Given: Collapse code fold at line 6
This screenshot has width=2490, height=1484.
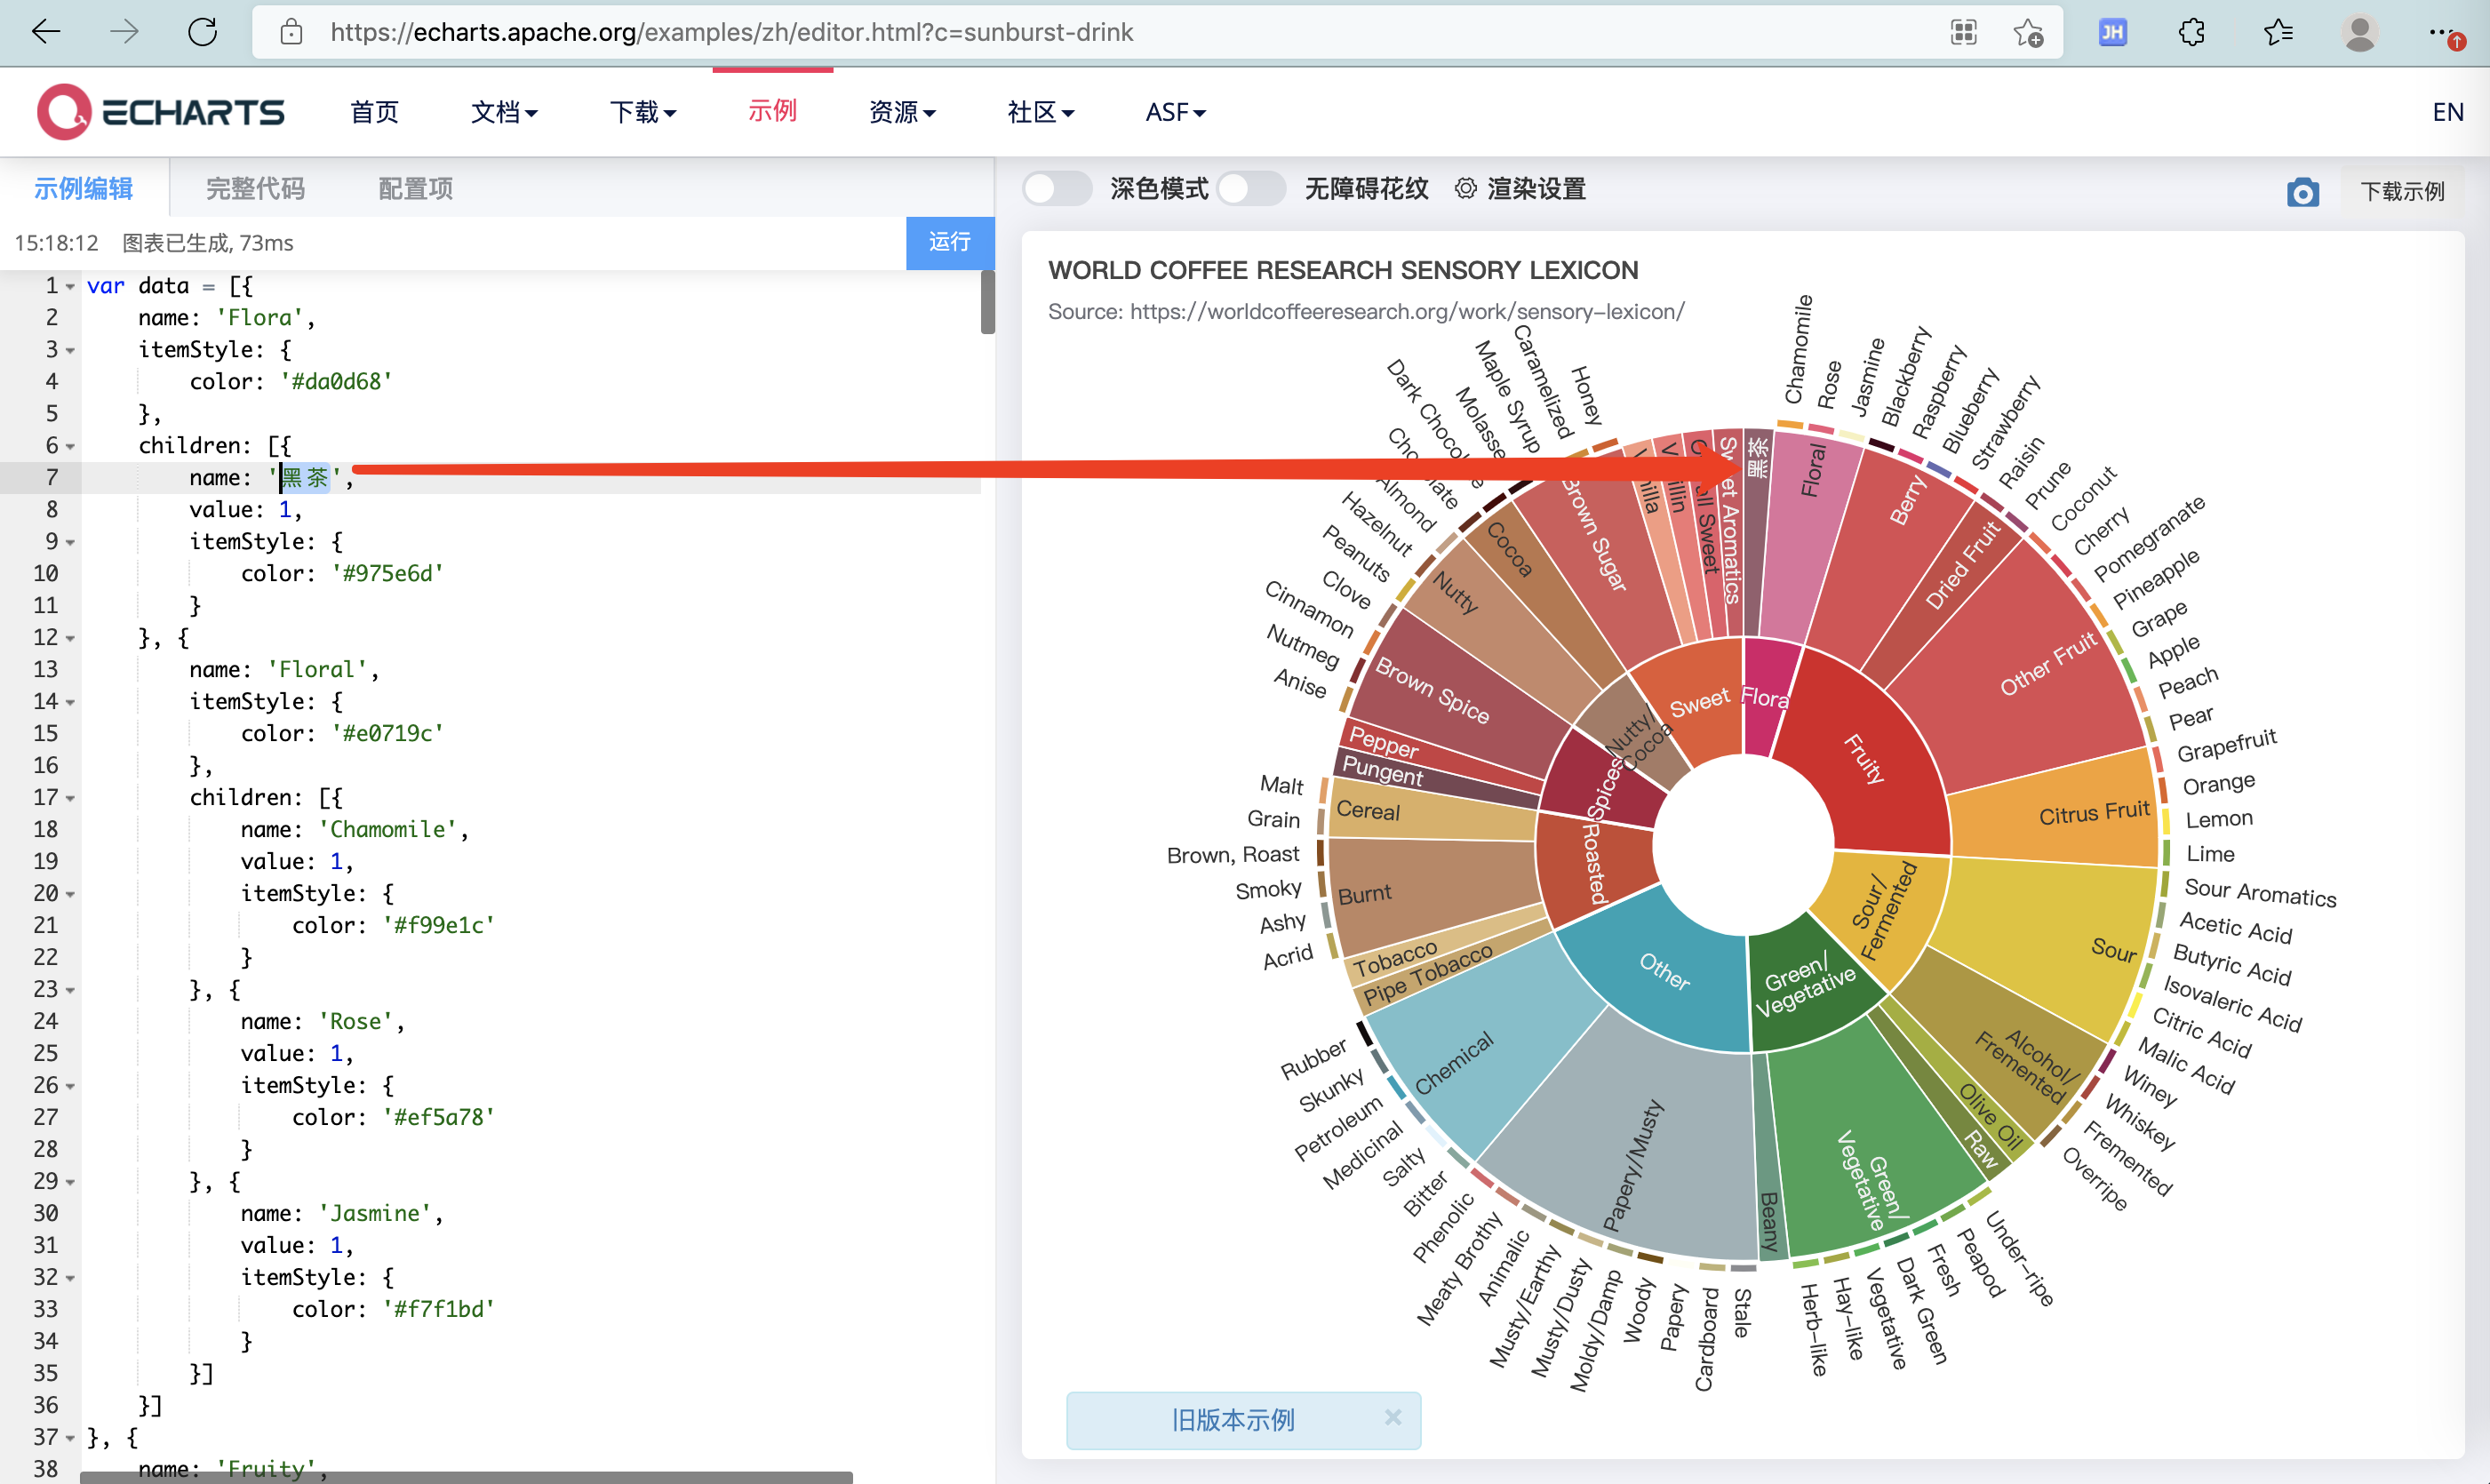Looking at the screenshot, I should 70,446.
